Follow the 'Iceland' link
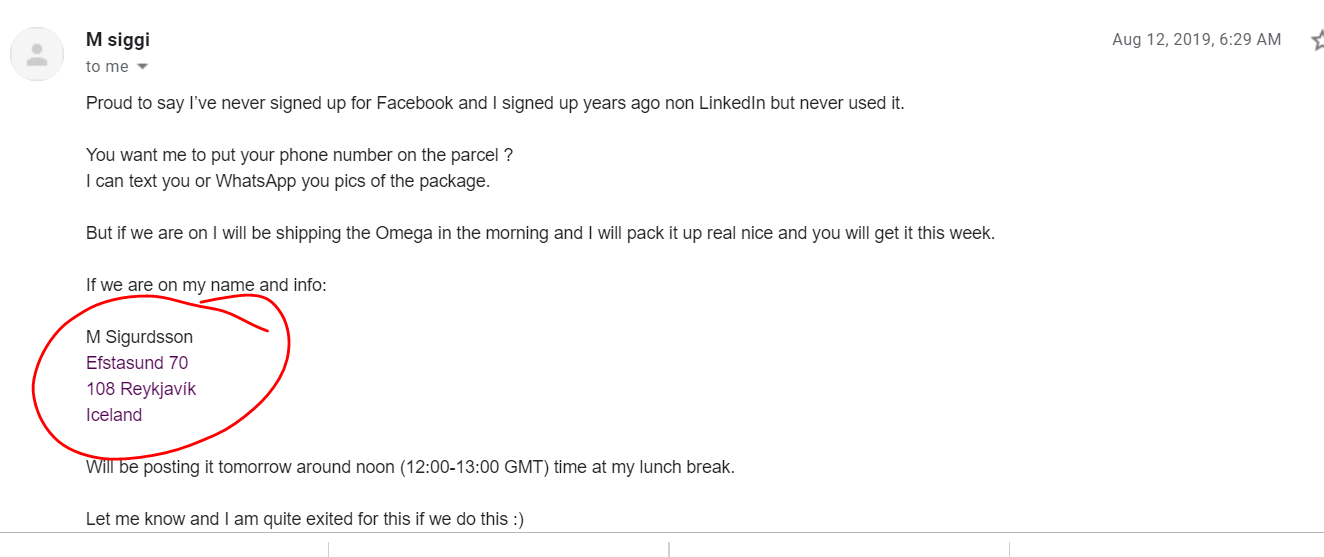This screenshot has width=1324, height=557. tap(114, 415)
